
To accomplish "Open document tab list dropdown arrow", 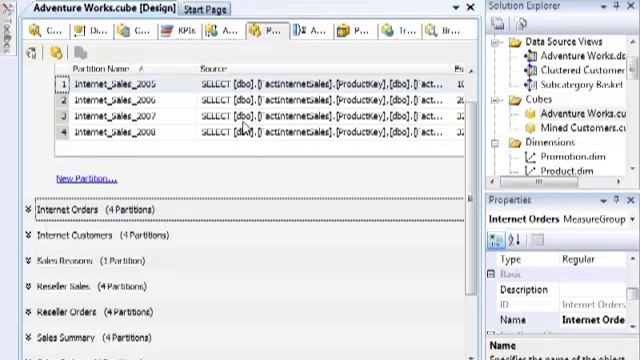I will [456, 7].
